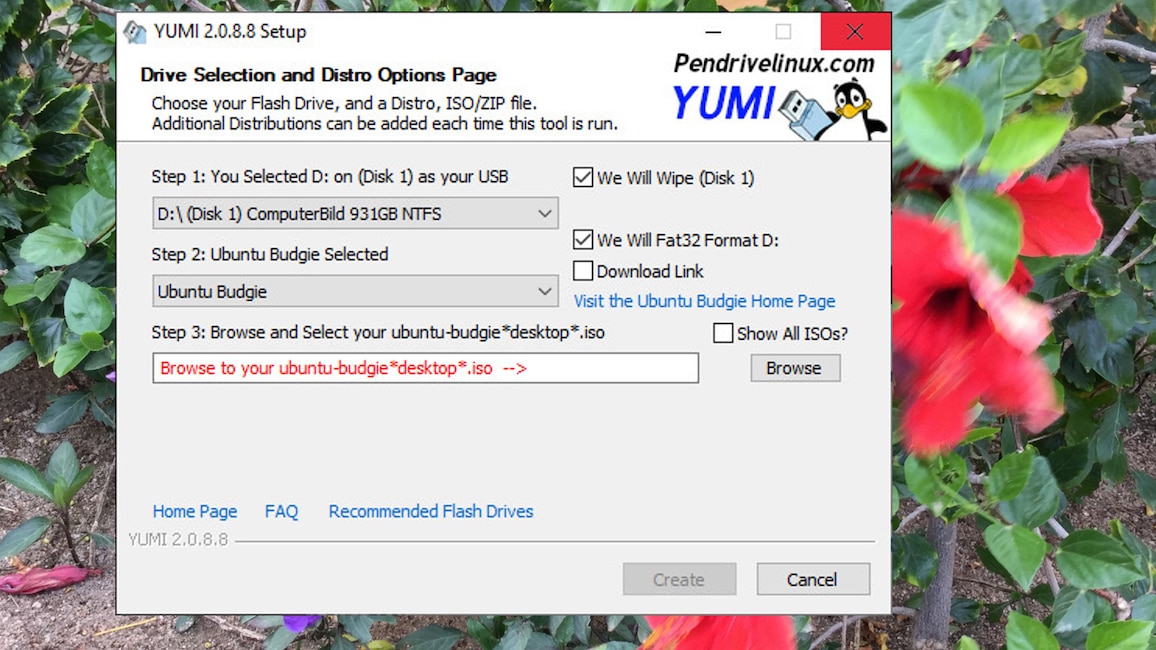Open the Ubuntu Budgie Home Page link
This screenshot has height=650, width=1156.
[704, 301]
